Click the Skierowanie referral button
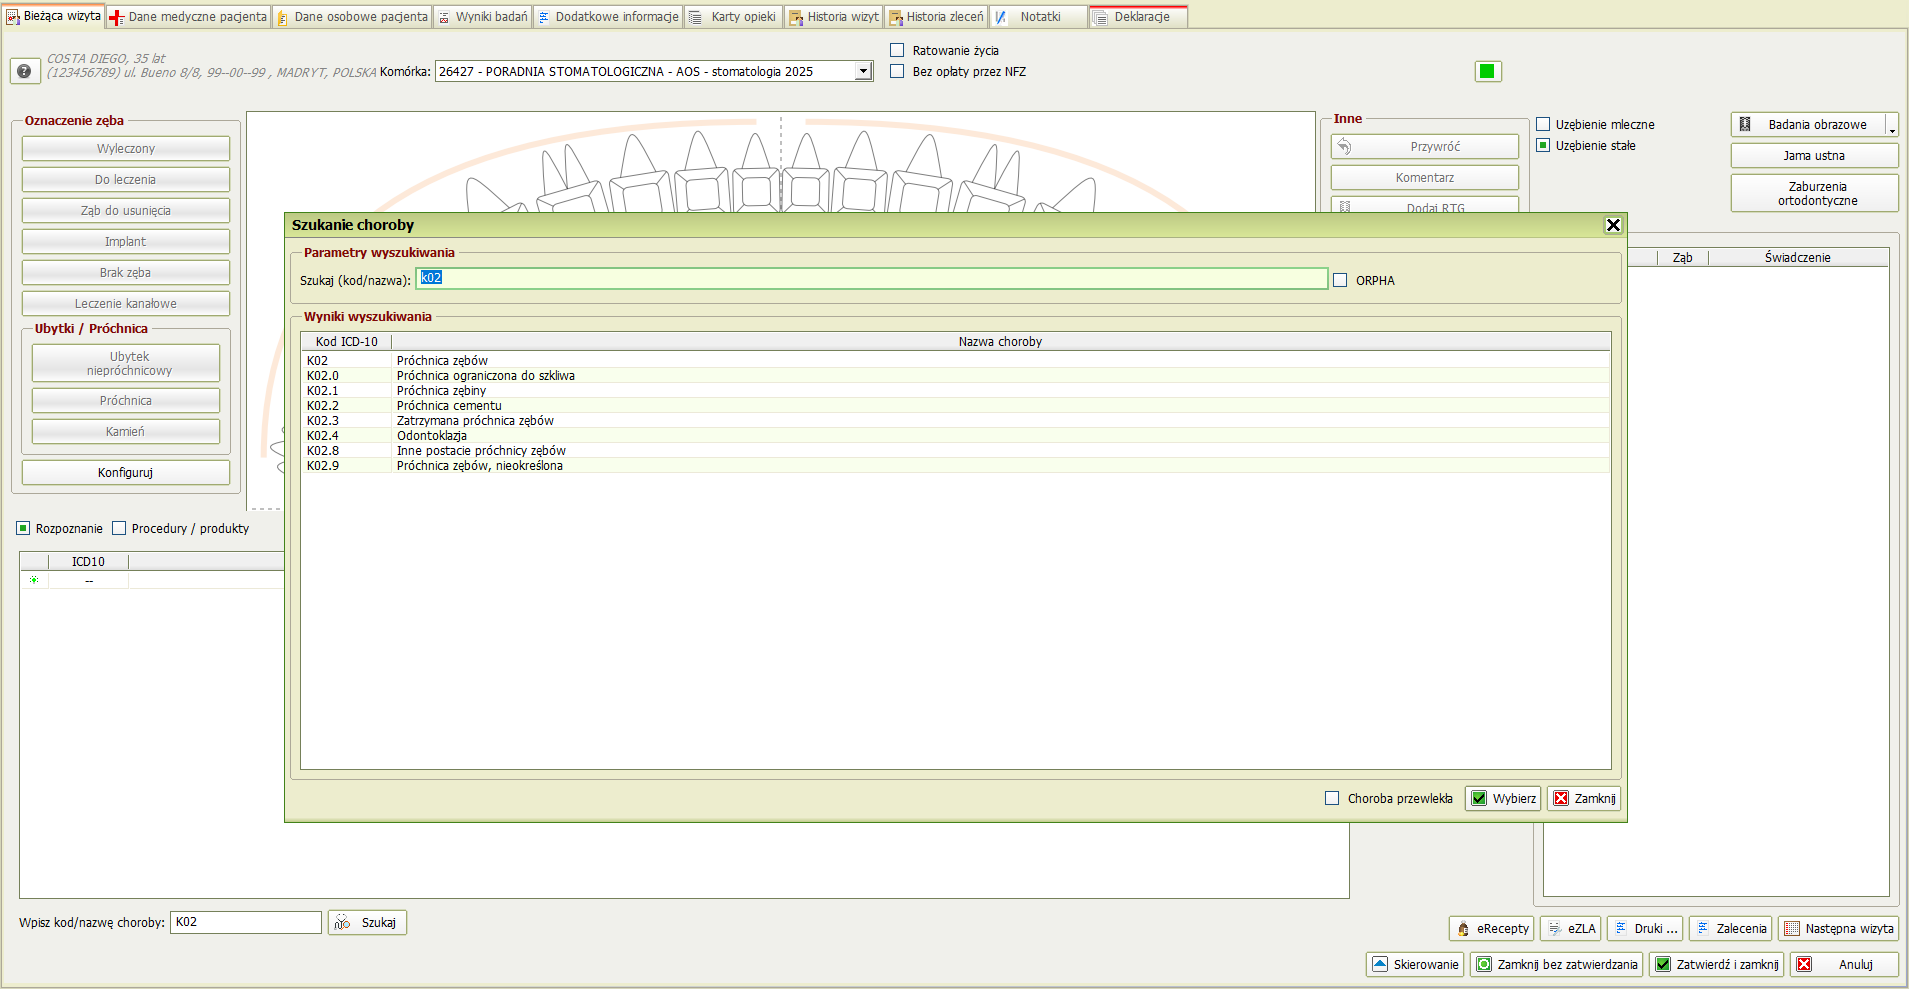 click(x=1415, y=965)
